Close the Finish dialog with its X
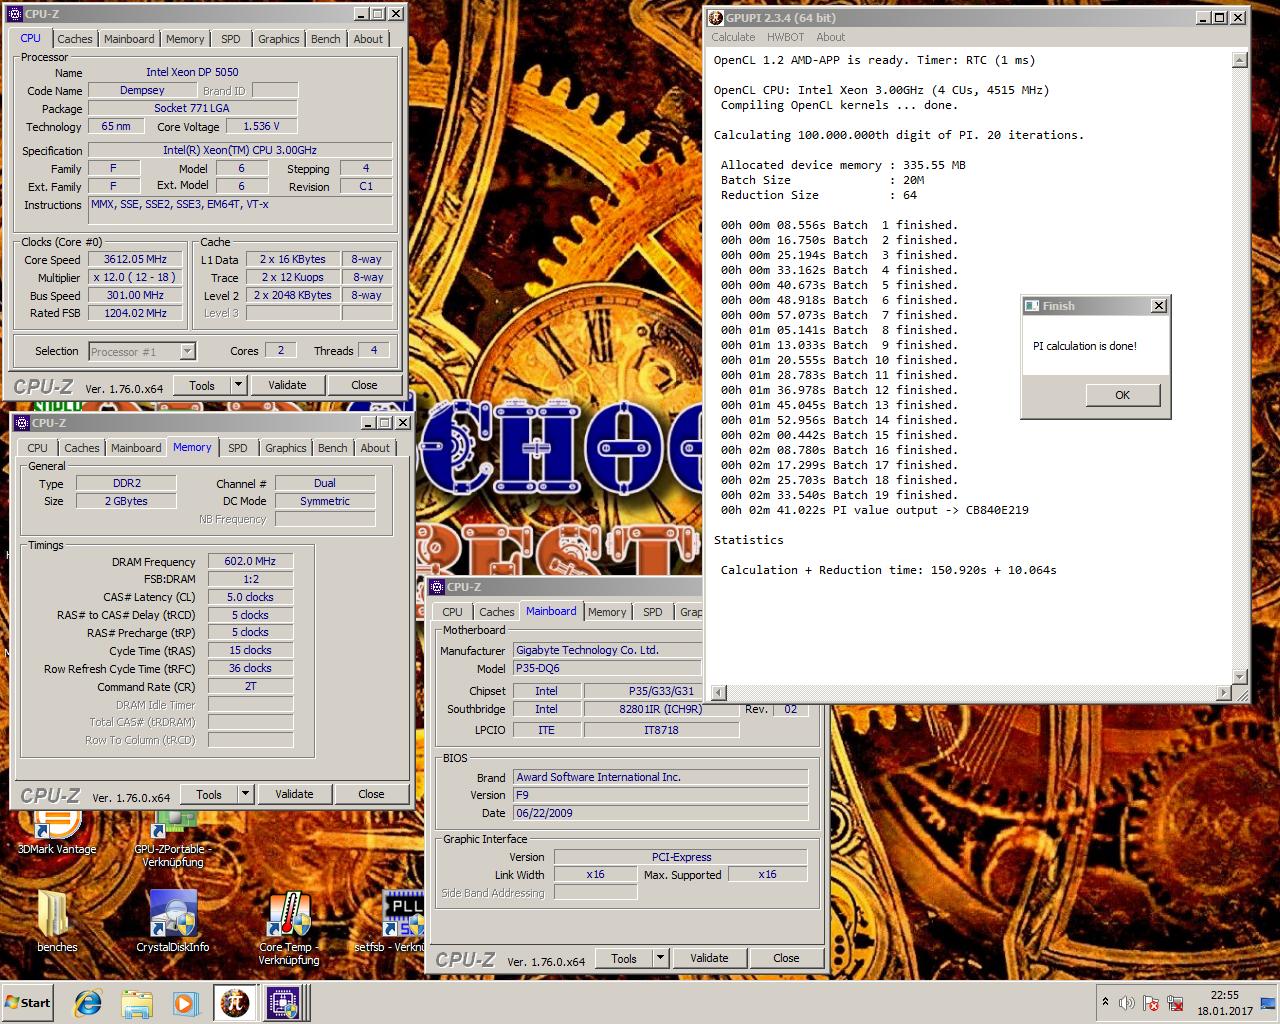The image size is (1280, 1024). (x=1159, y=306)
